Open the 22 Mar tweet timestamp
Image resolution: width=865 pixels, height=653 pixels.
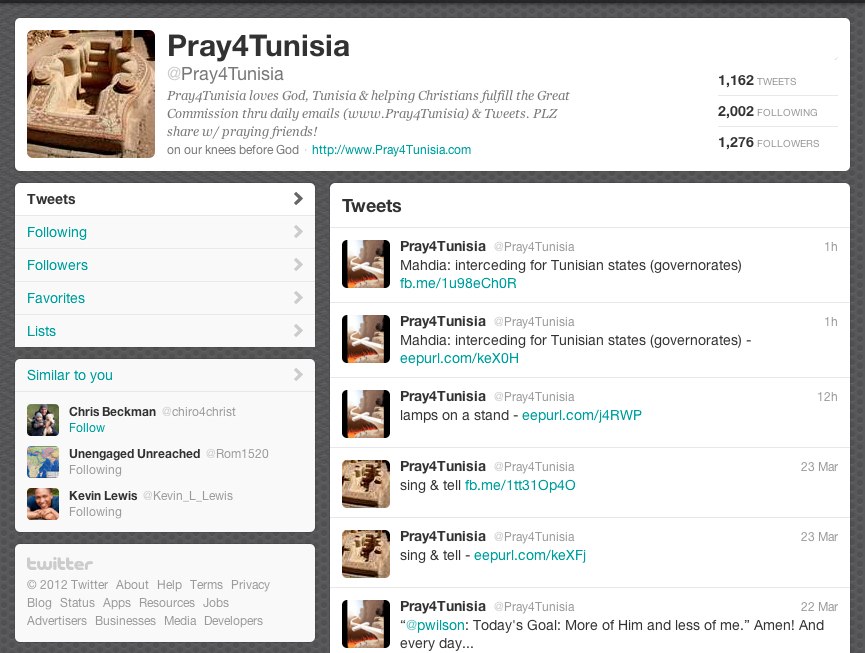coord(819,607)
